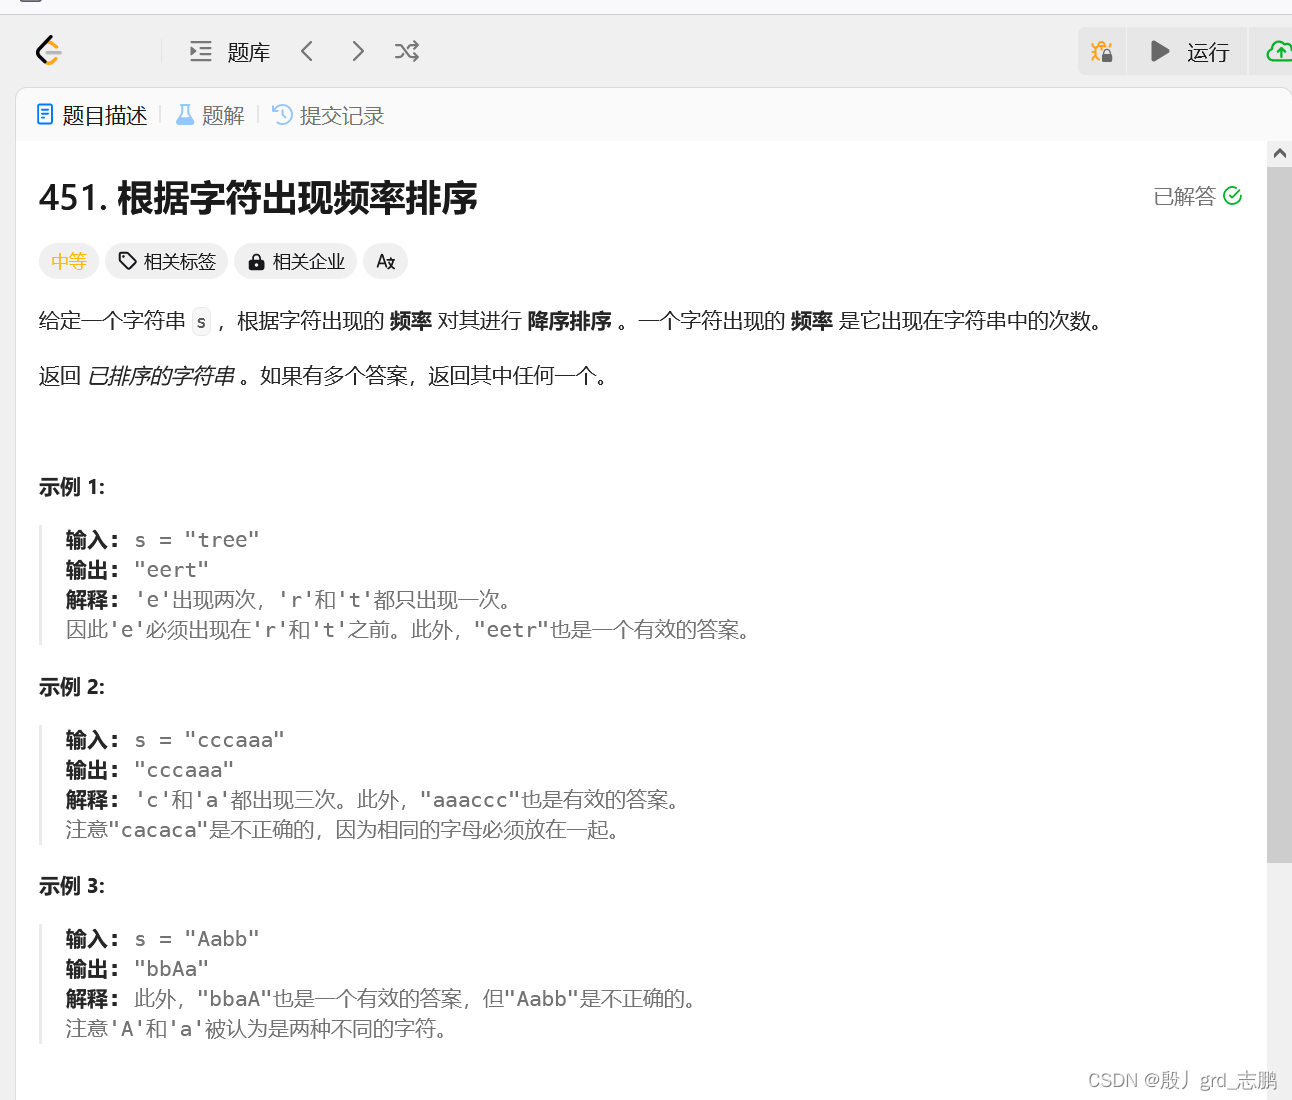Open the 题库 problem list
This screenshot has height=1100, width=1292.
click(x=230, y=52)
